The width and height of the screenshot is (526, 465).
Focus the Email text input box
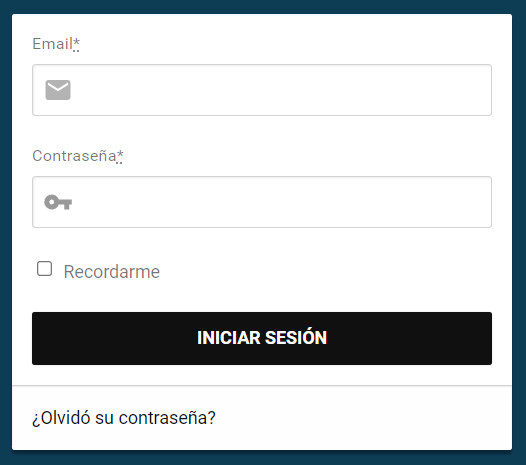[262, 90]
